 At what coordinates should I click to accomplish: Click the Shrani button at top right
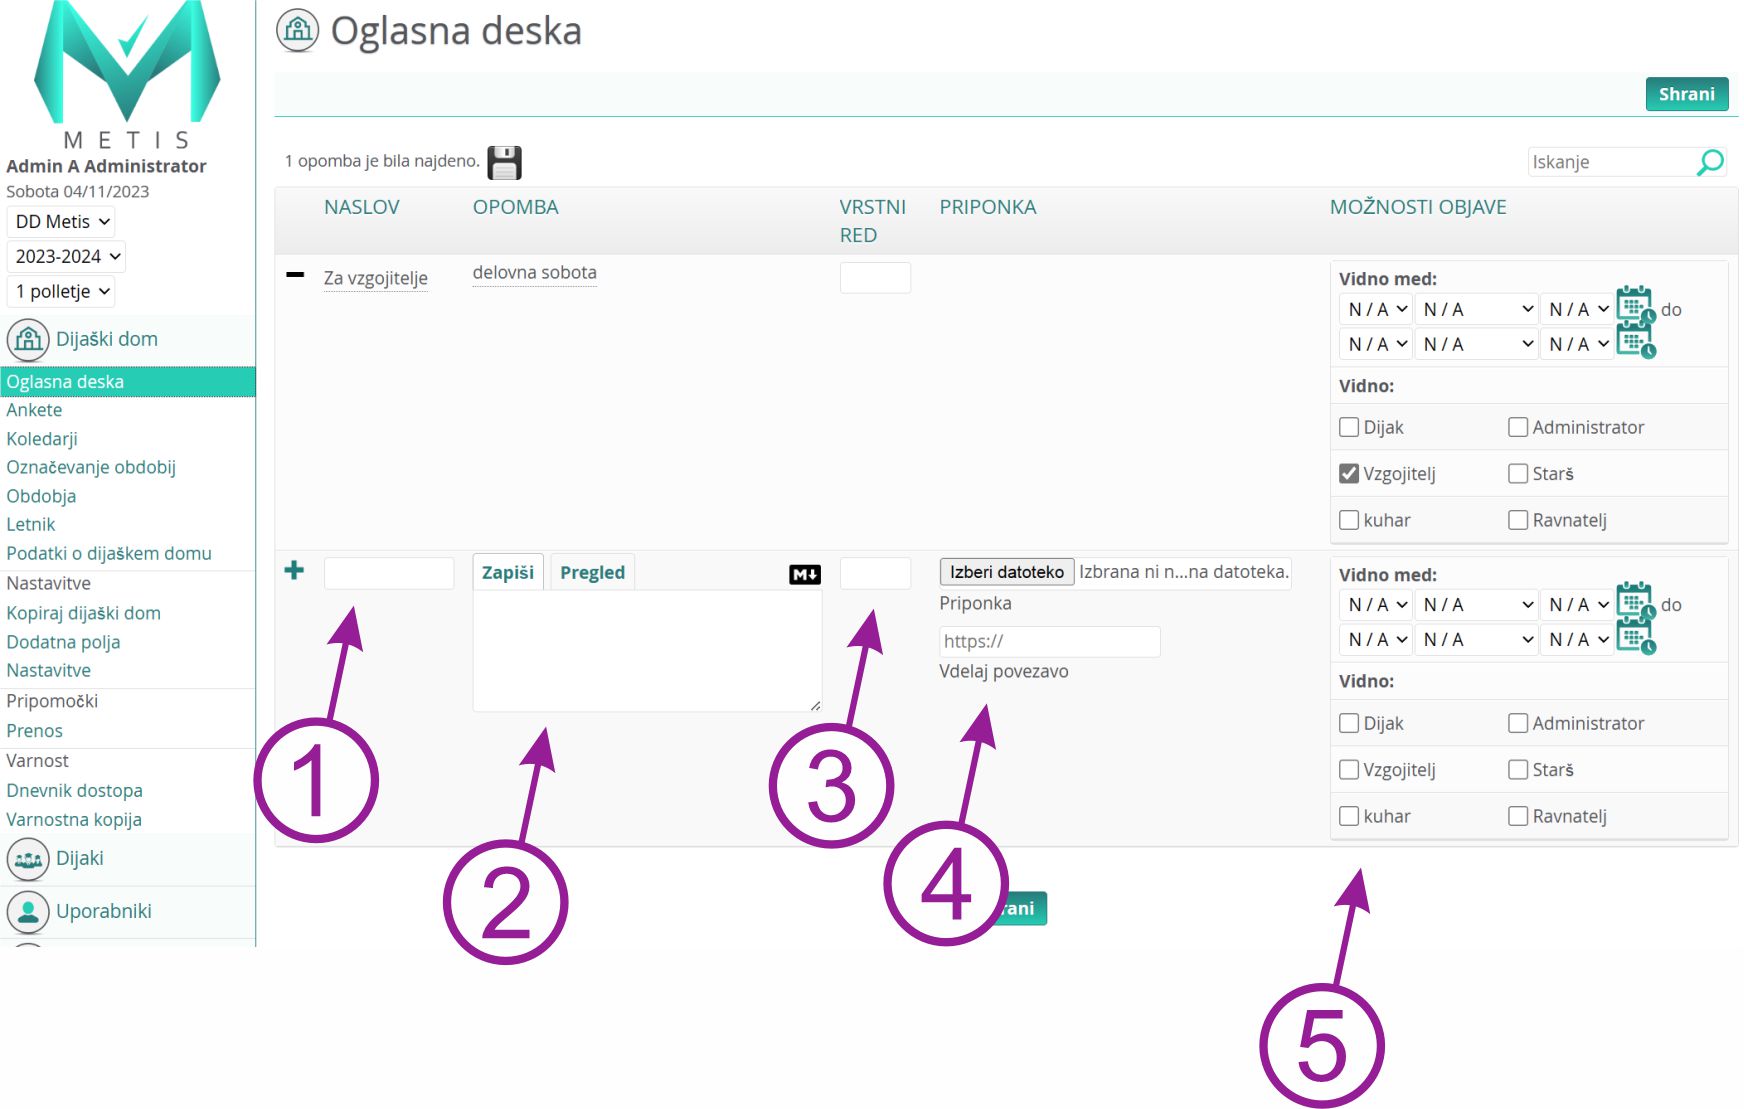coord(1686,94)
